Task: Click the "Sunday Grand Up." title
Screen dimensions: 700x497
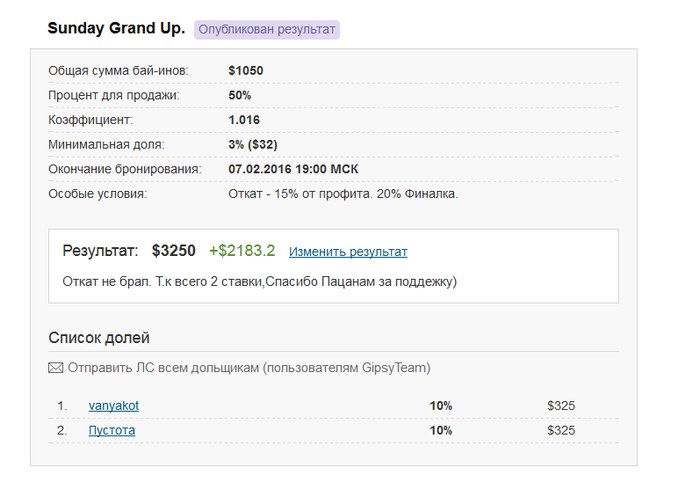Action: click(x=116, y=29)
